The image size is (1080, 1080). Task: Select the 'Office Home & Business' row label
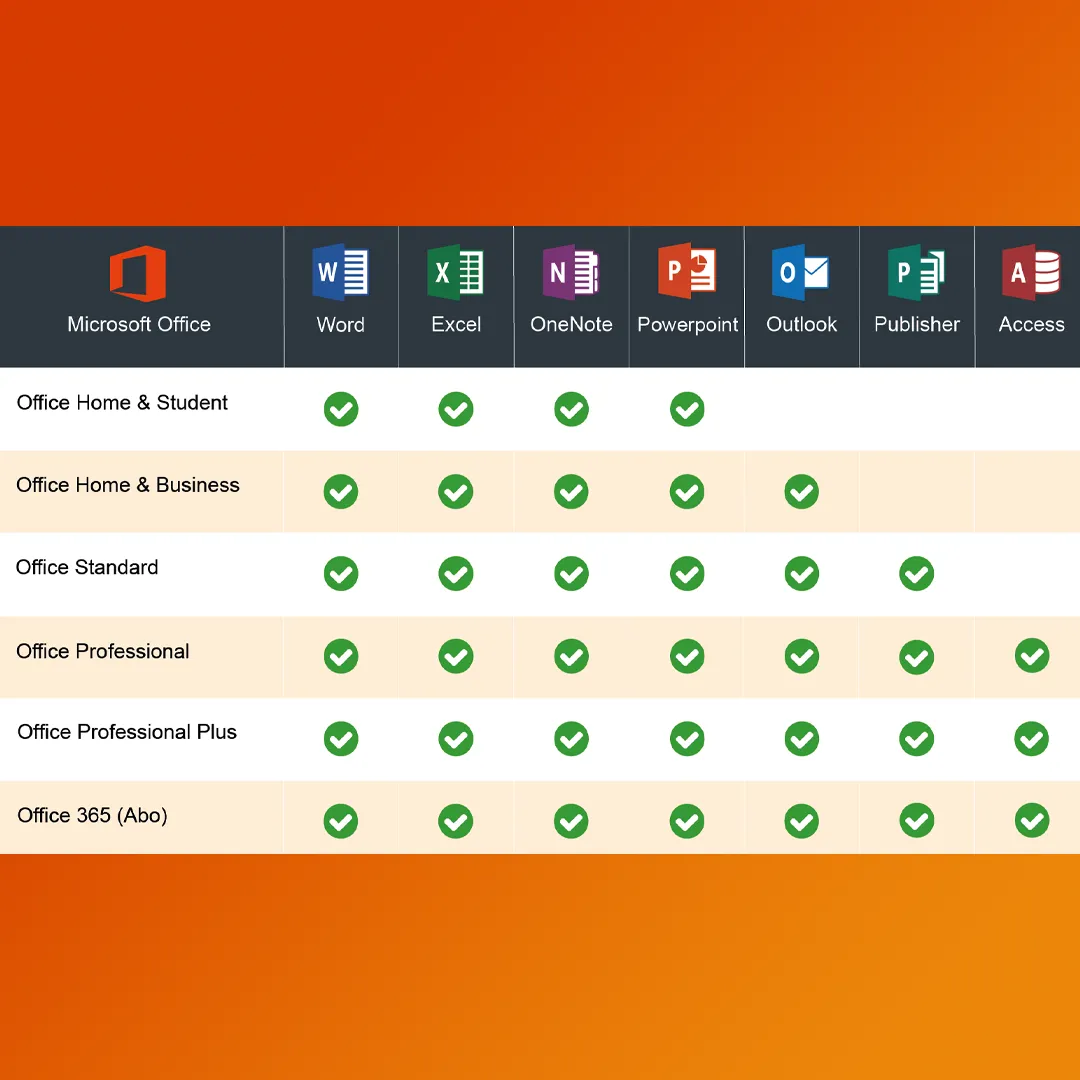coord(128,485)
